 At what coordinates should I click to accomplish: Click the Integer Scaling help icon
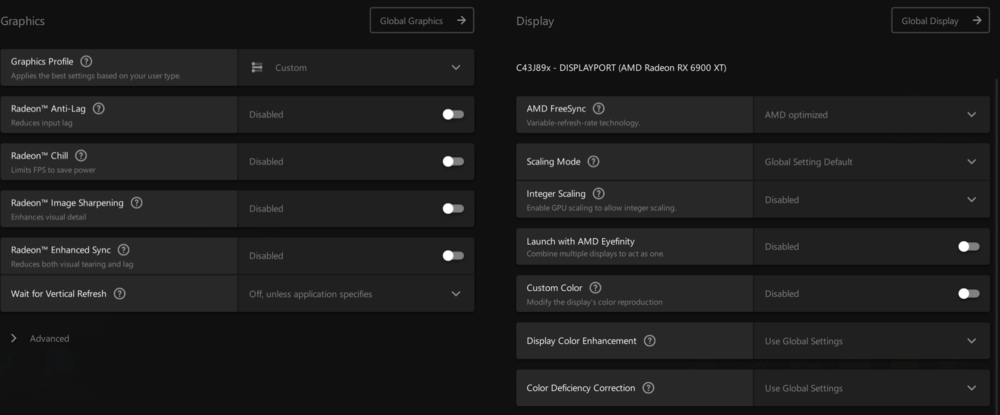pos(598,193)
